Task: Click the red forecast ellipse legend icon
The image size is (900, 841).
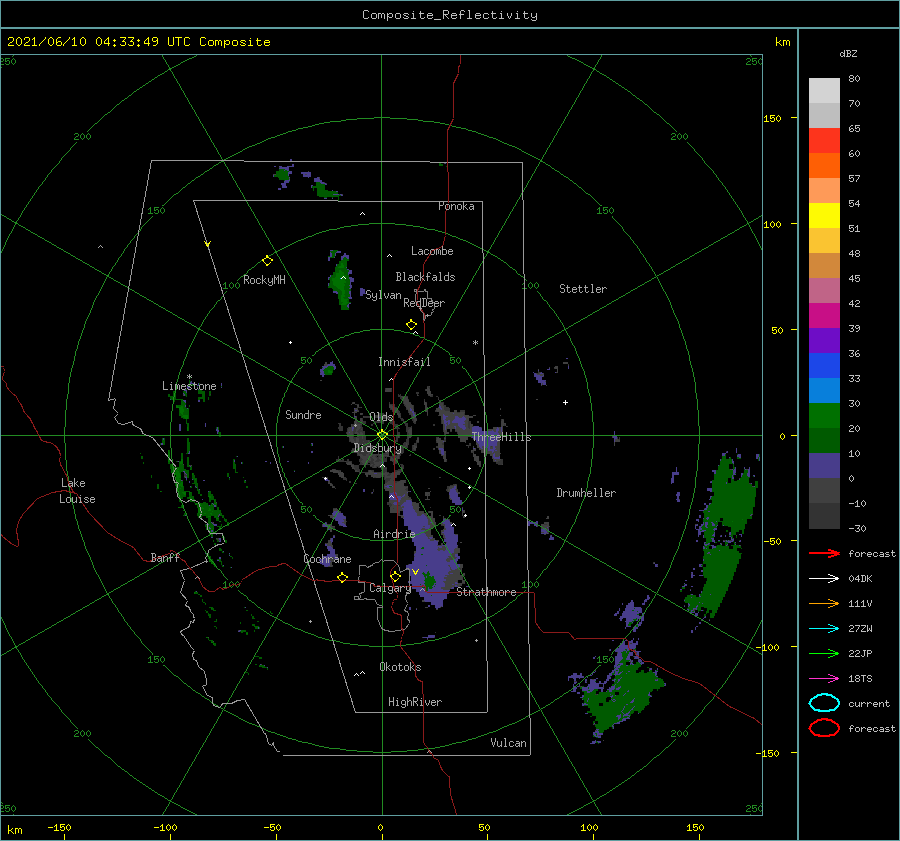Action: [824, 728]
